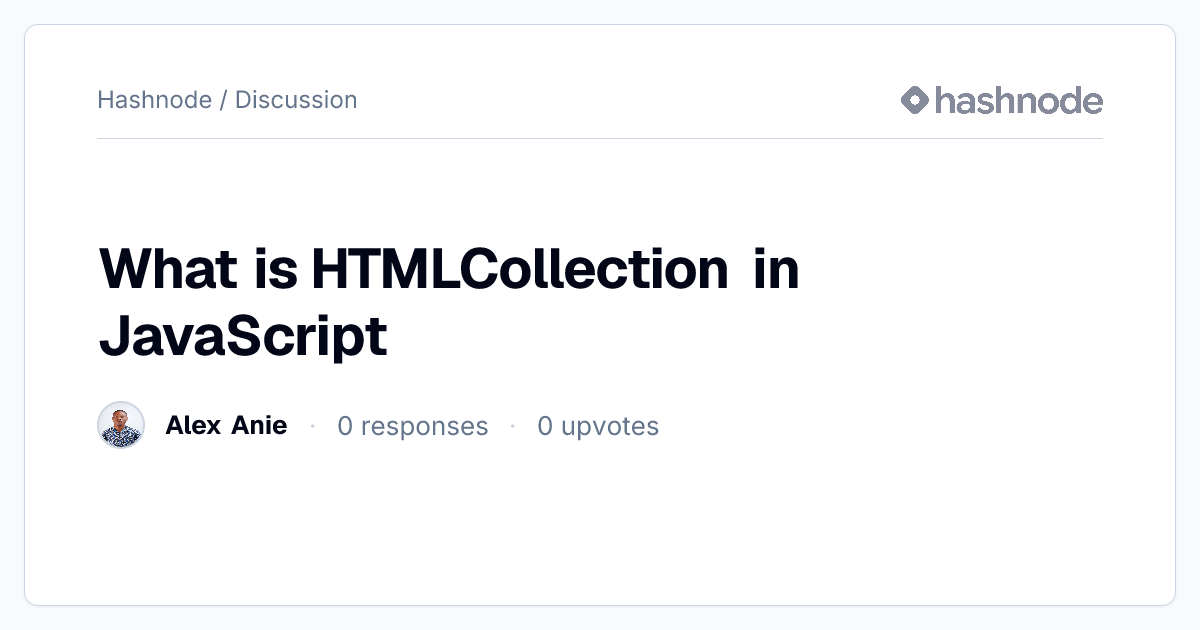Open Alex Anie's profile avatar
This screenshot has height=630, width=1200.
pyautogui.click(x=121, y=426)
